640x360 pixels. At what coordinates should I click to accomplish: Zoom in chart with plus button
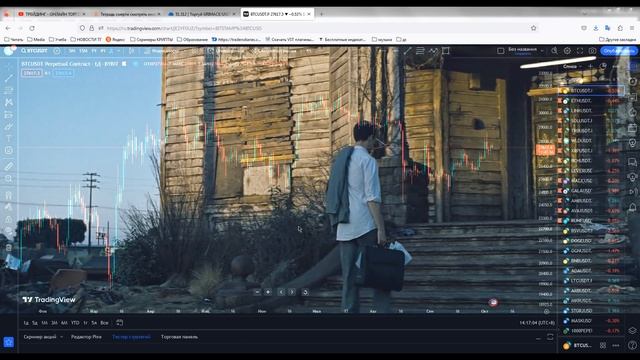coord(268,292)
